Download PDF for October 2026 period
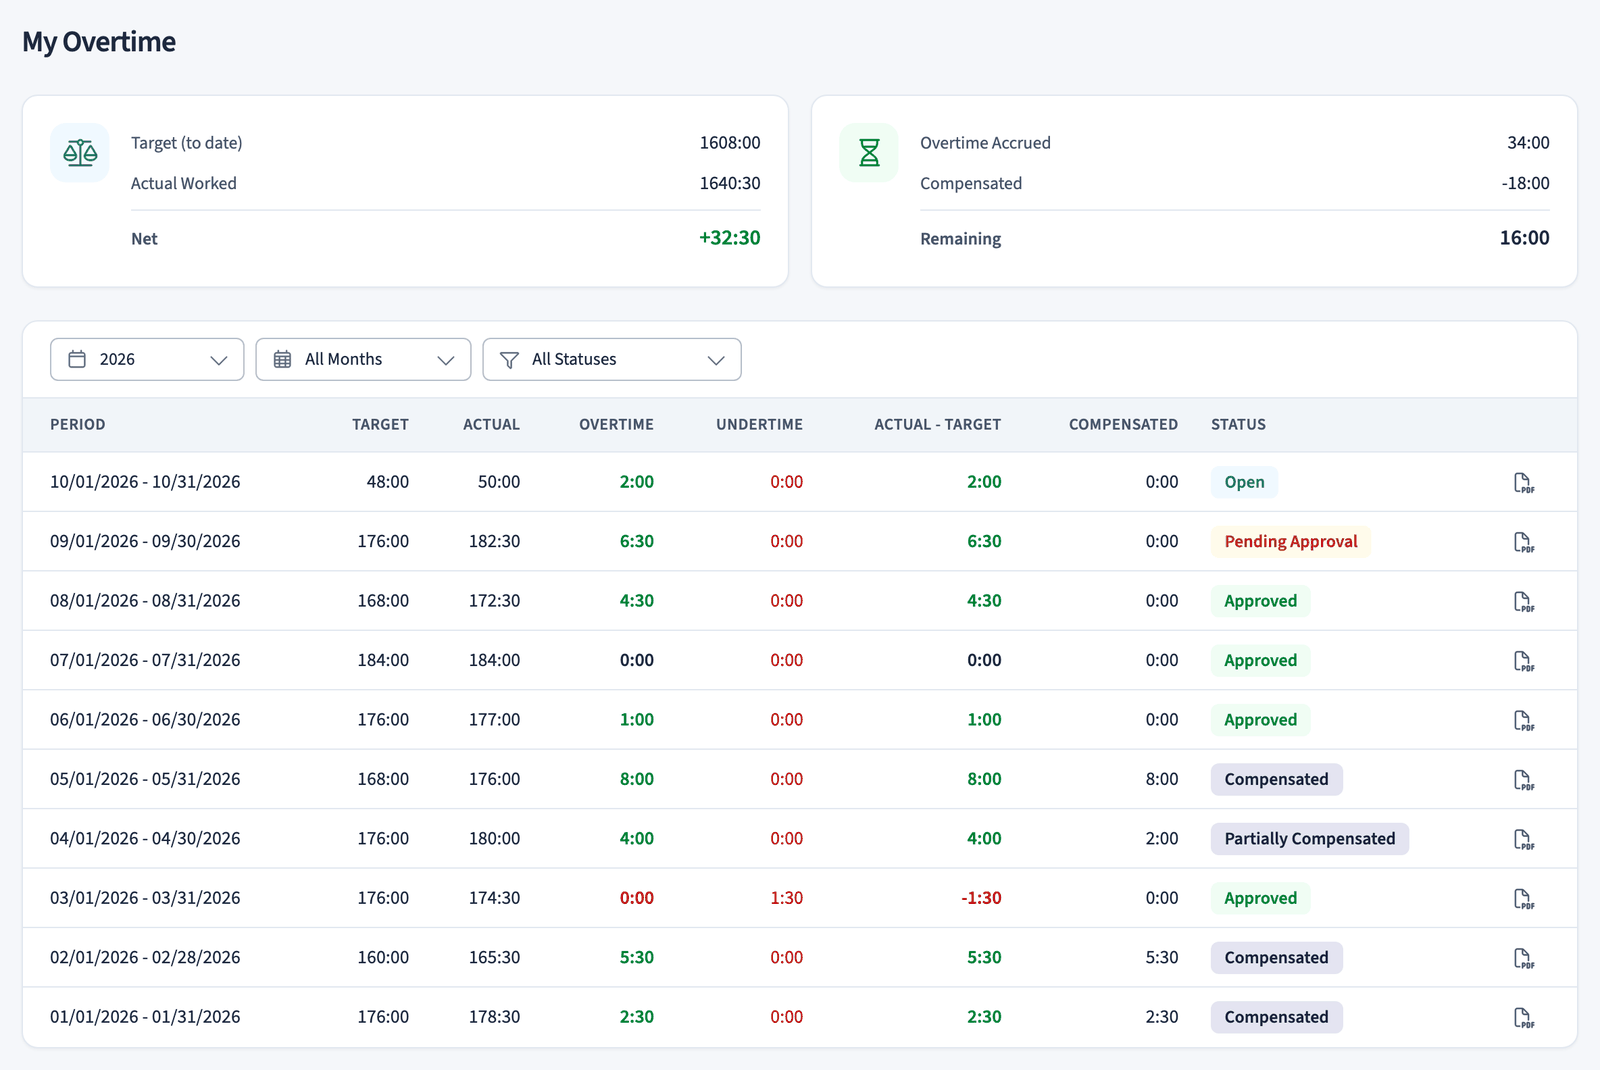Image resolution: width=1600 pixels, height=1070 pixels. [x=1523, y=483]
